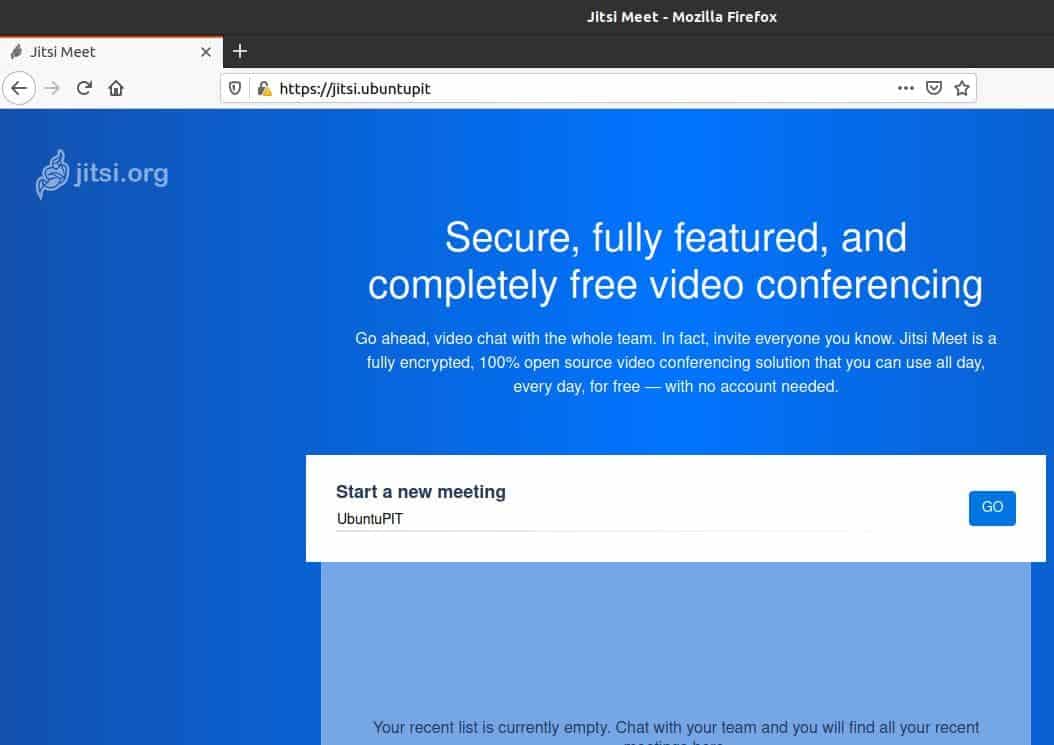Close the Jitsi Meet tab
This screenshot has height=745, width=1054.
coord(206,52)
